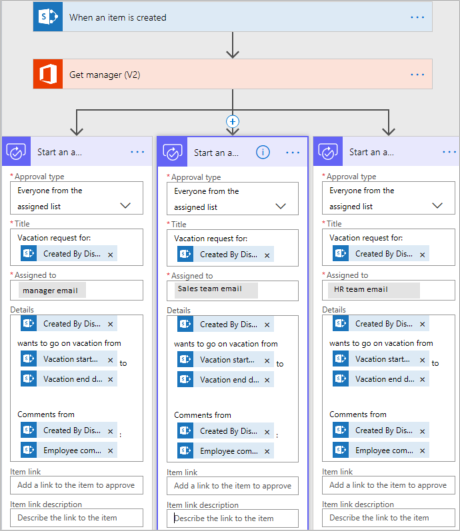Open the ellipsis menu for Get manager (V2)
Image resolution: width=460 pixels, height=531 pixels.
pyautogui.click(x=417, y=75)
